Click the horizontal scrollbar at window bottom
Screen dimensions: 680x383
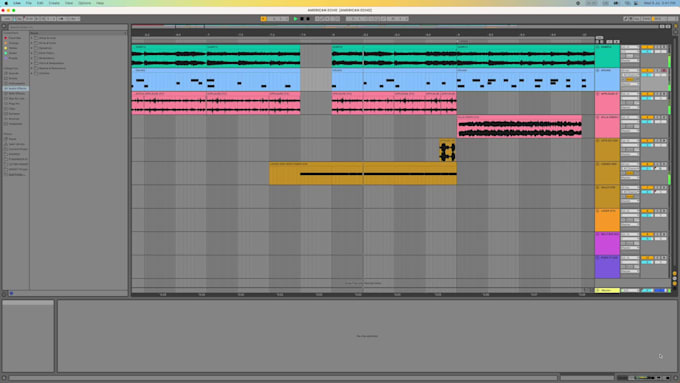point(283,378)
